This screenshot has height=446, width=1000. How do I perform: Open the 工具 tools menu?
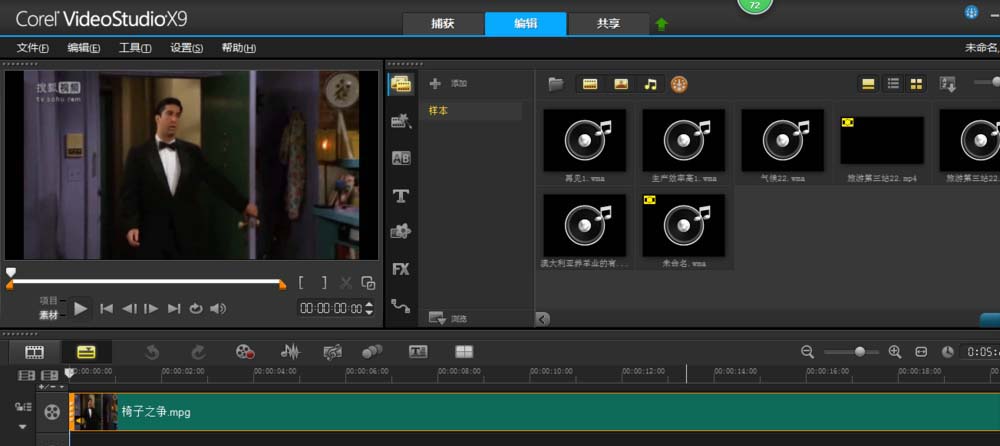pyautogui.click(x=135, y=48)
